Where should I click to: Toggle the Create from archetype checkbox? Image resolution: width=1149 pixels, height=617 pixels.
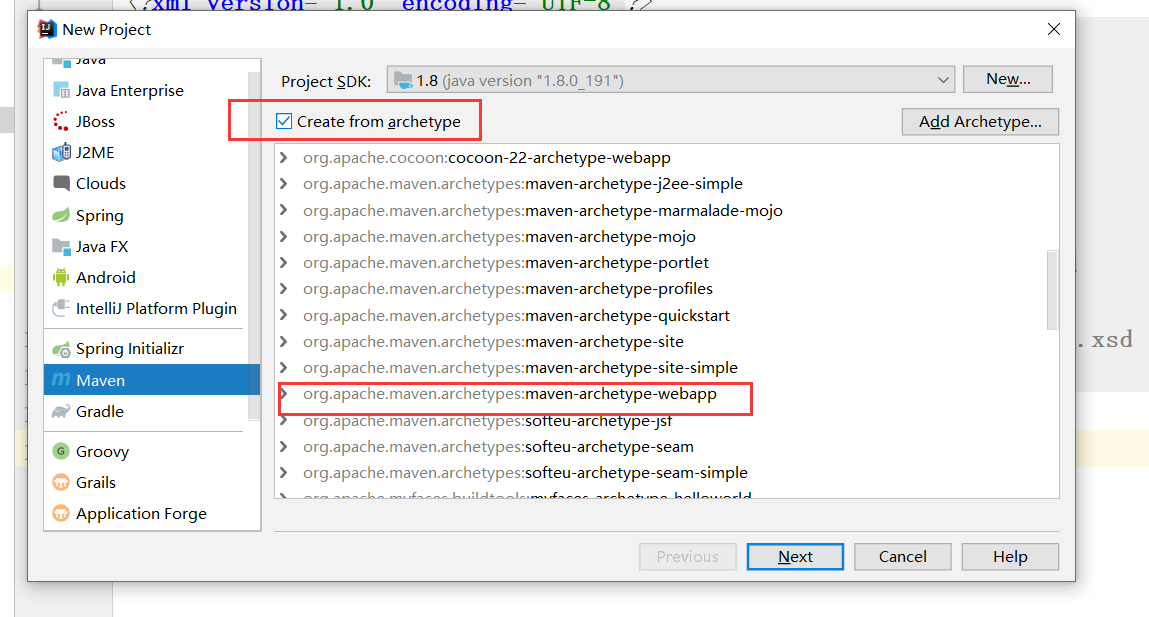tap(284, 121)
